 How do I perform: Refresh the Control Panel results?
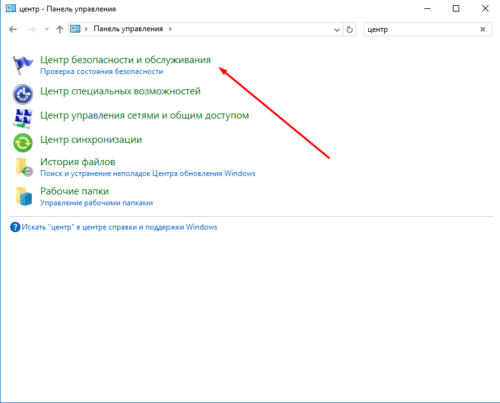349,29
